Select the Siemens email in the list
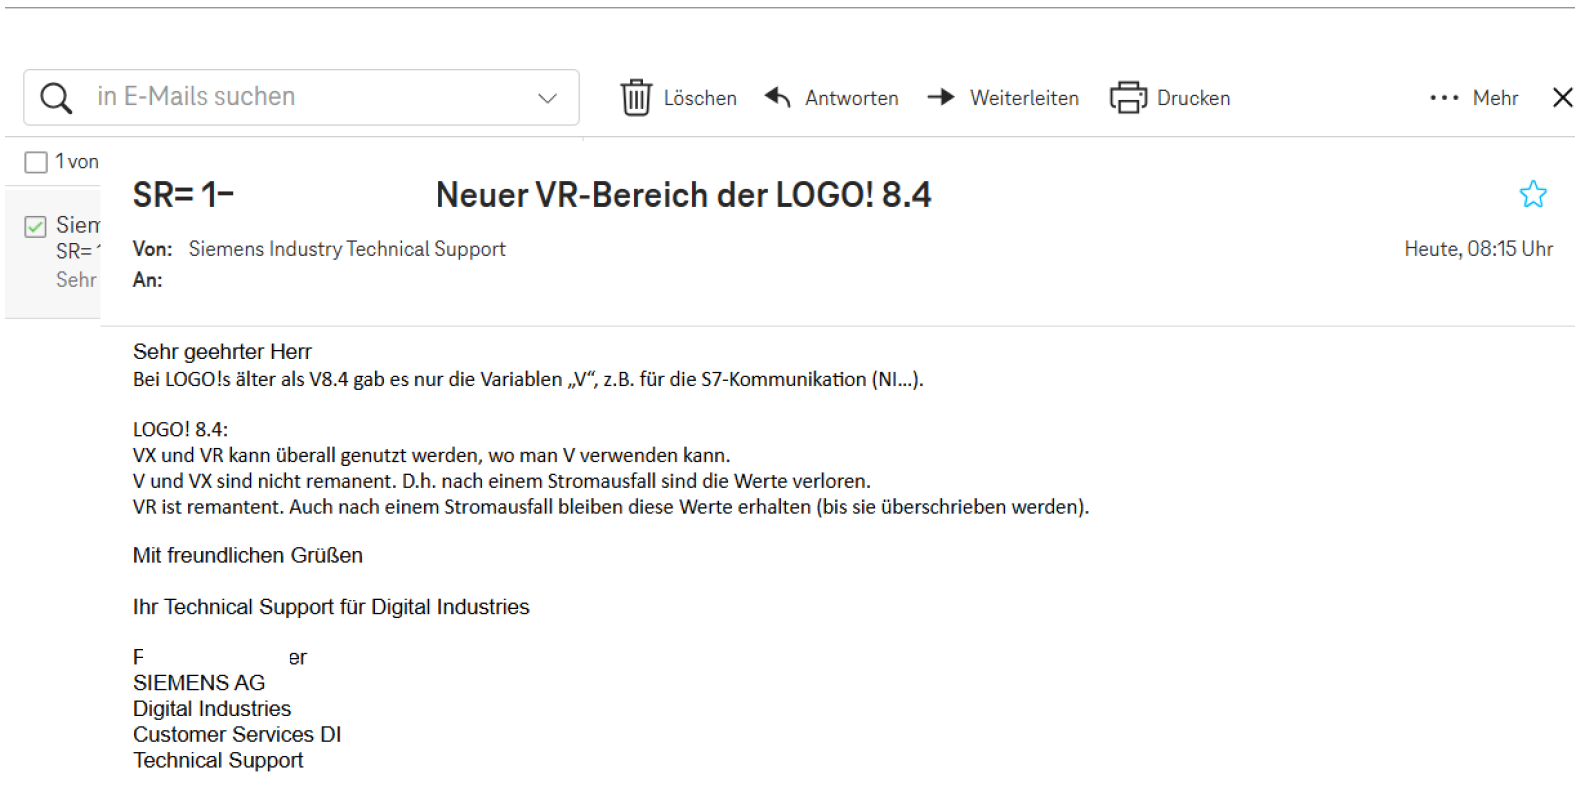The image size is (1575, 795). [x=76, y=252]
